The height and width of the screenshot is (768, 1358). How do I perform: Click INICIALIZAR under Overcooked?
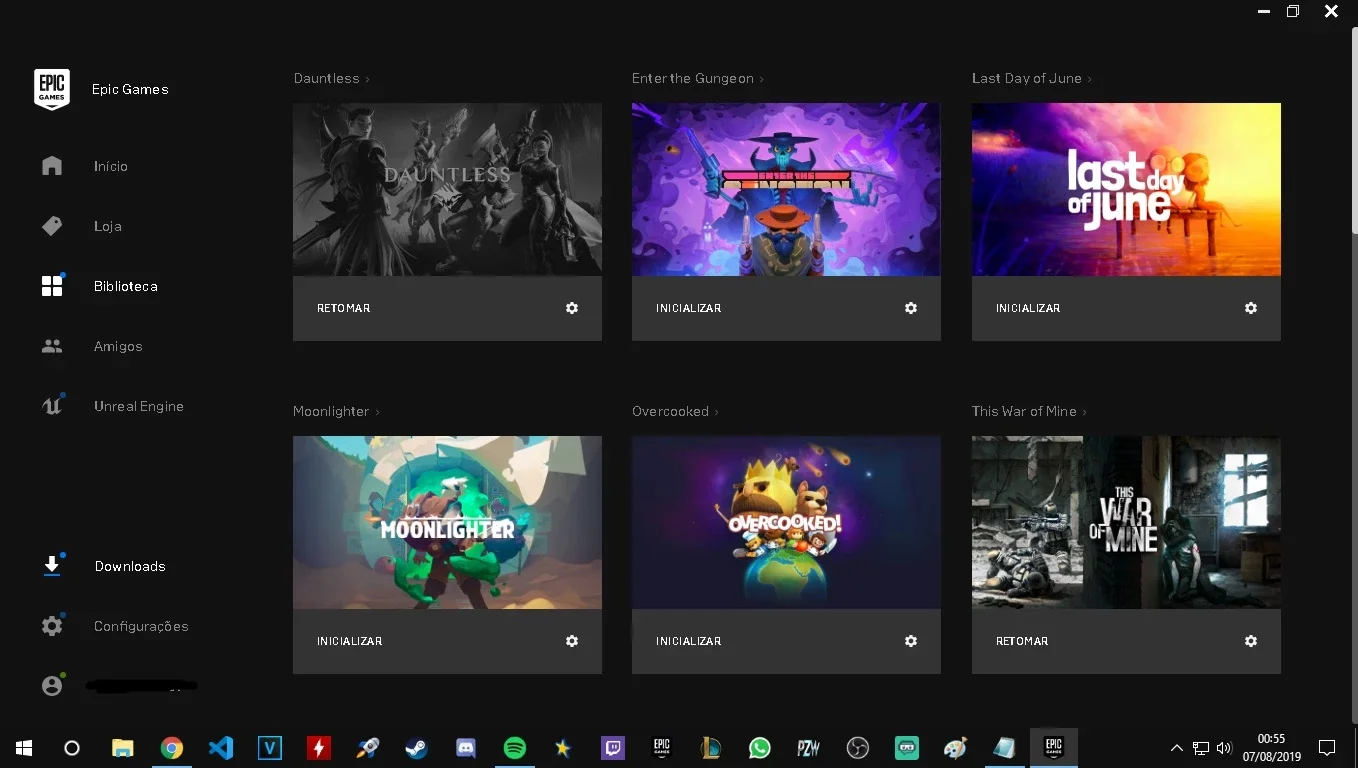pos(688,641)
